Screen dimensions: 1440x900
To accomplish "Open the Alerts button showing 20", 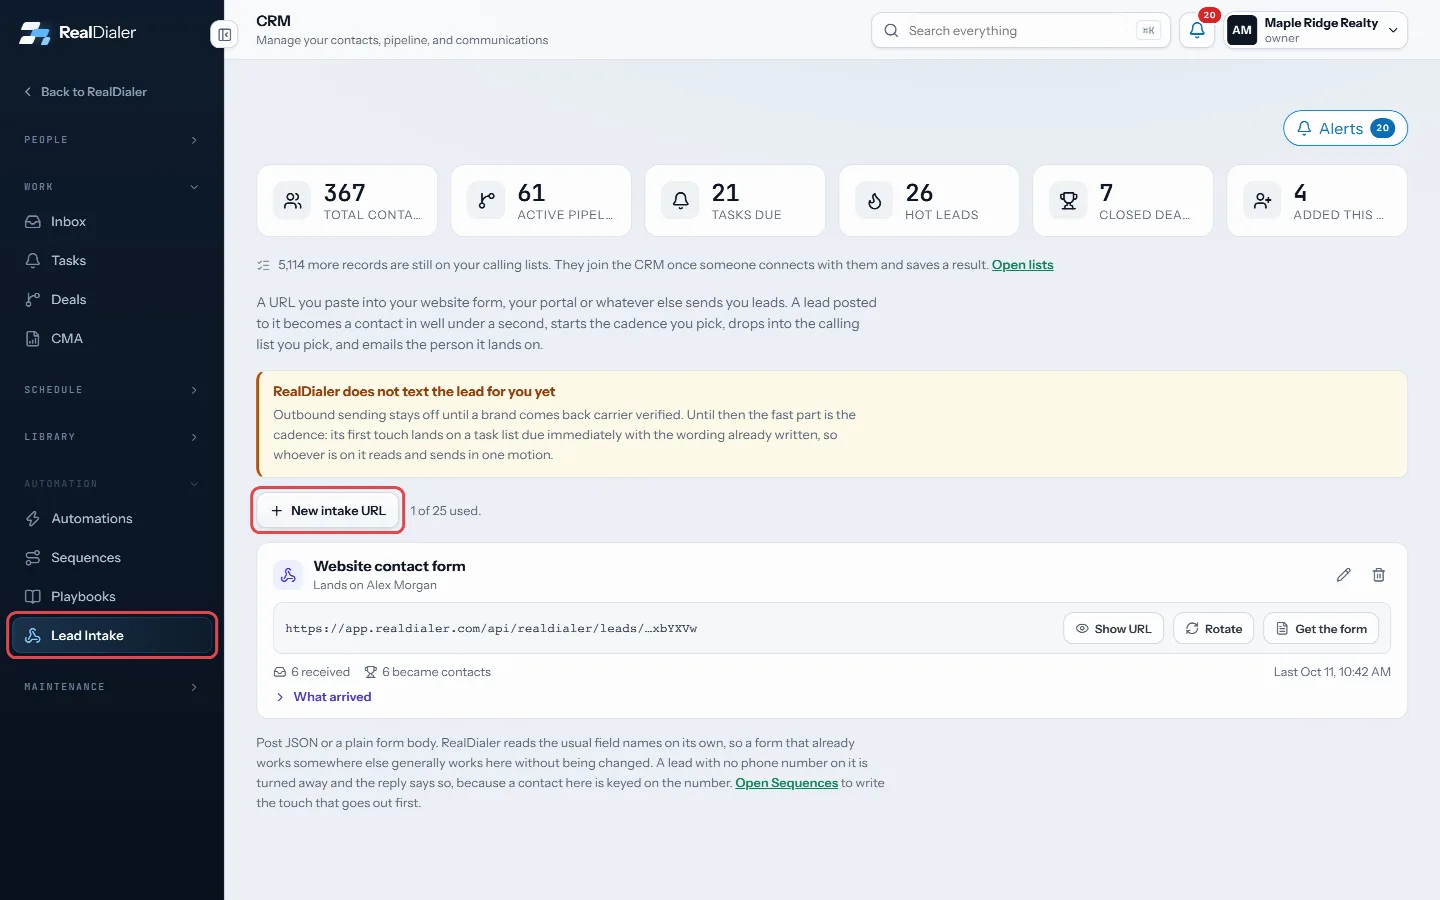I will pos(1345,128).
